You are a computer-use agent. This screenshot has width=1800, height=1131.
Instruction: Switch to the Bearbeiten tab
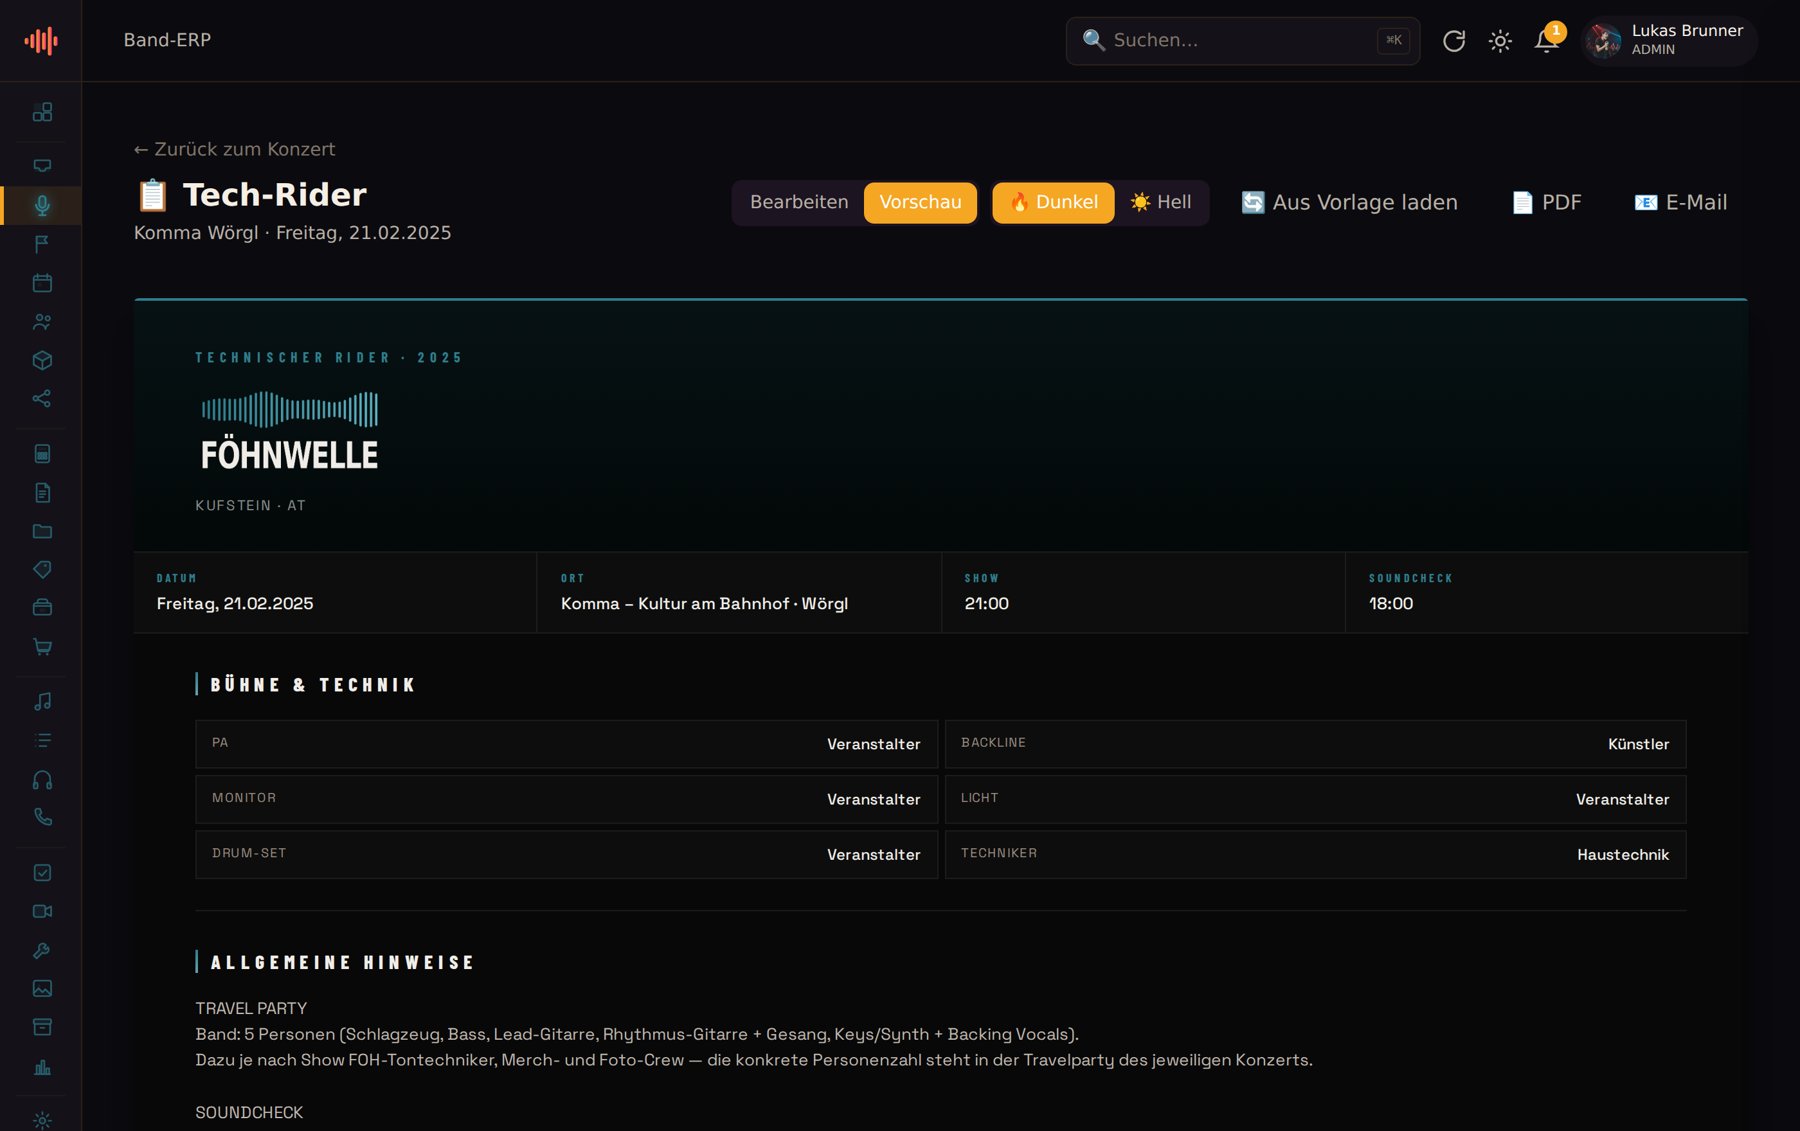(x=799, y=202)
